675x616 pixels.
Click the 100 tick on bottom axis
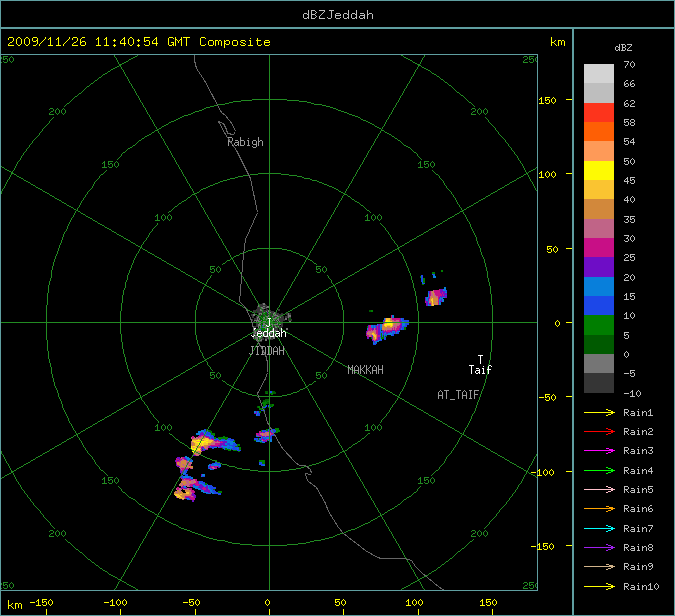[x=414, y=603]
